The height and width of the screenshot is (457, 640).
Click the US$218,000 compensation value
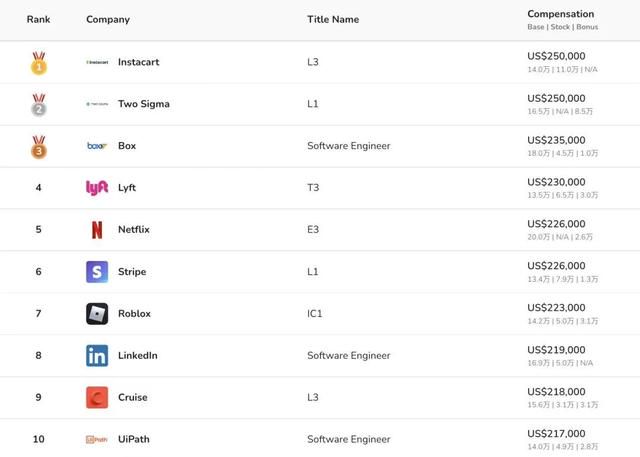[556, 392]
